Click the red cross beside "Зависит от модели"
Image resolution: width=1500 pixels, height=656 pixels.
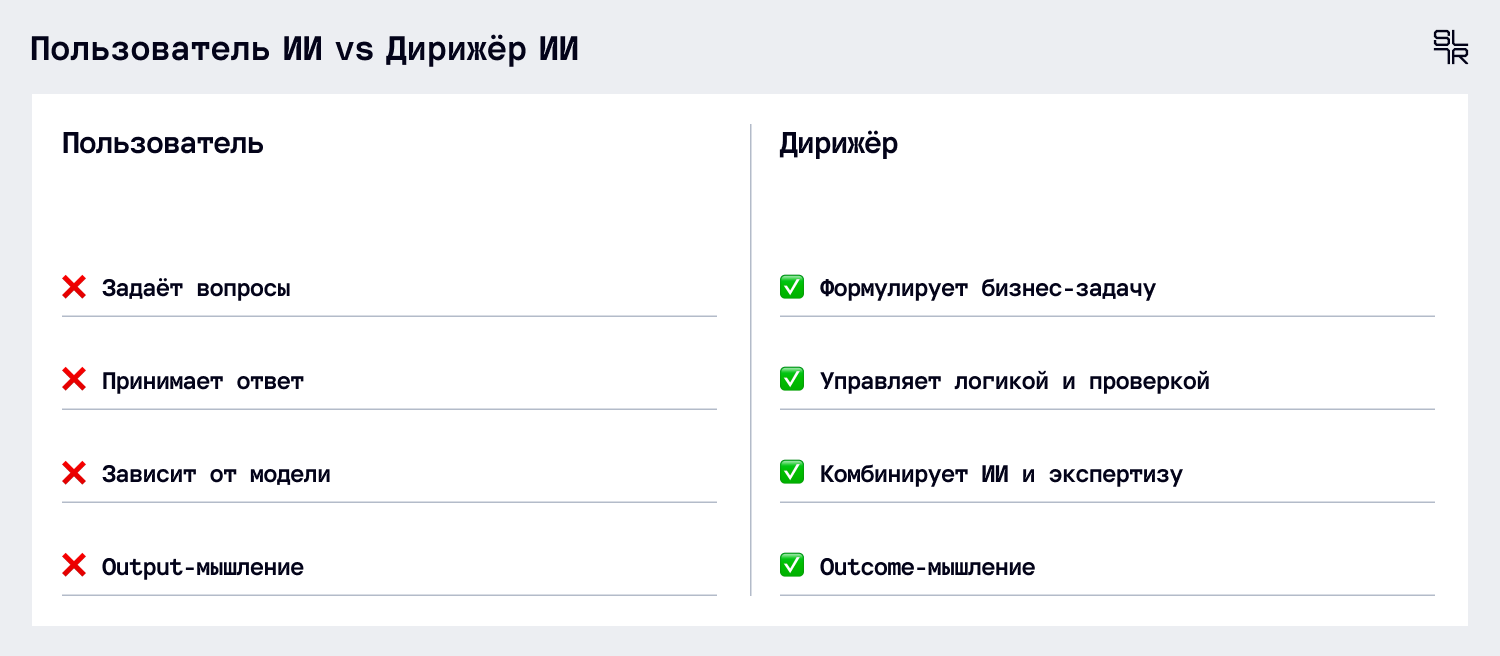tap(74, 473)
